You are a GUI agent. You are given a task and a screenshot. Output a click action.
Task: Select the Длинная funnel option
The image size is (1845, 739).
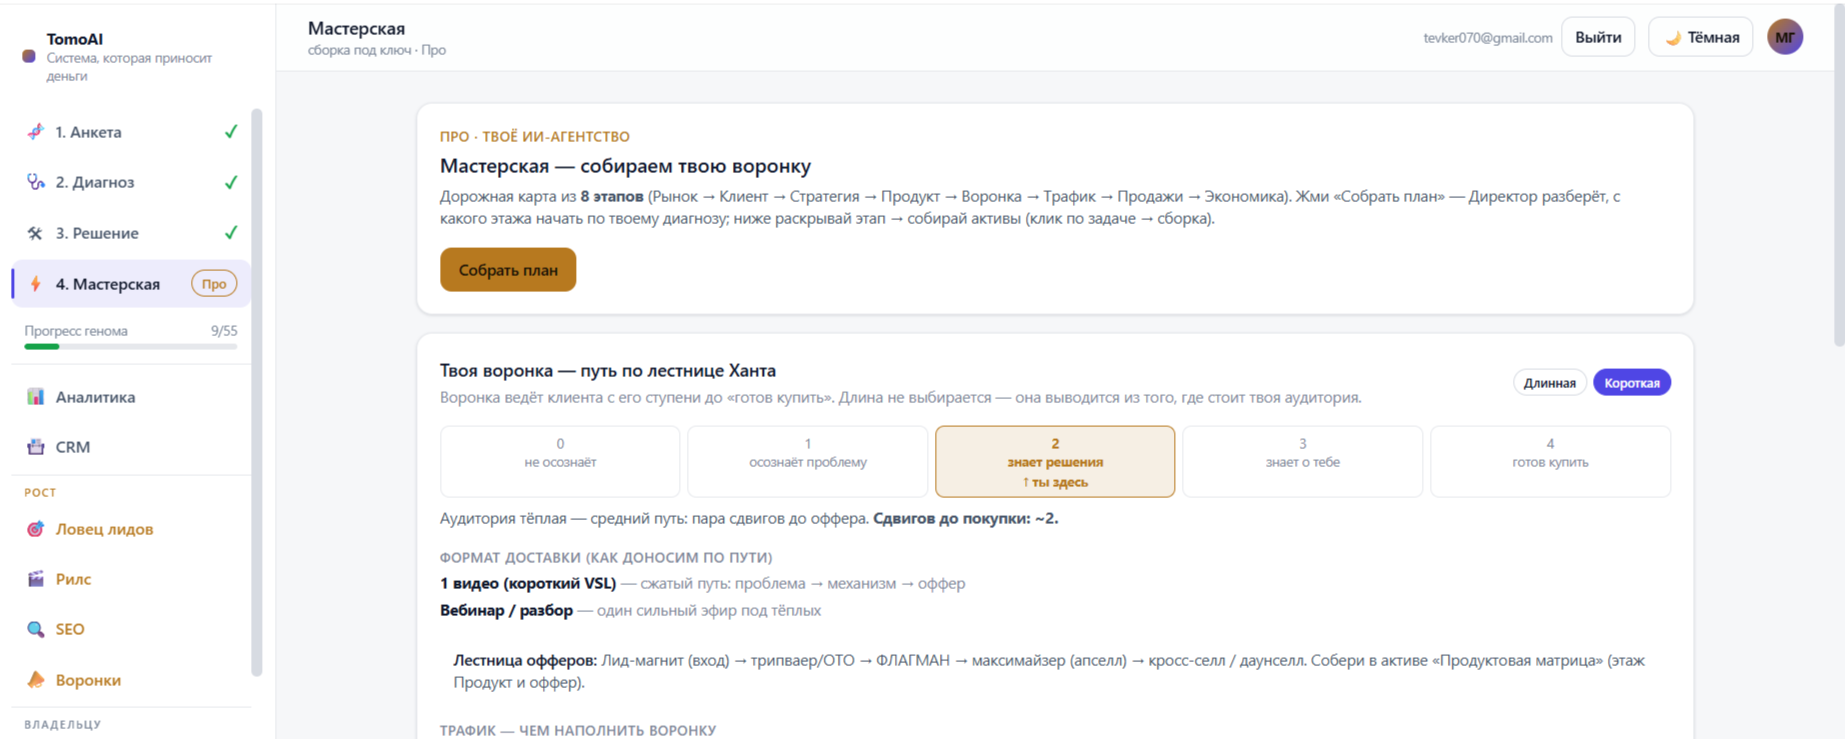click(x=1549, y=383)
